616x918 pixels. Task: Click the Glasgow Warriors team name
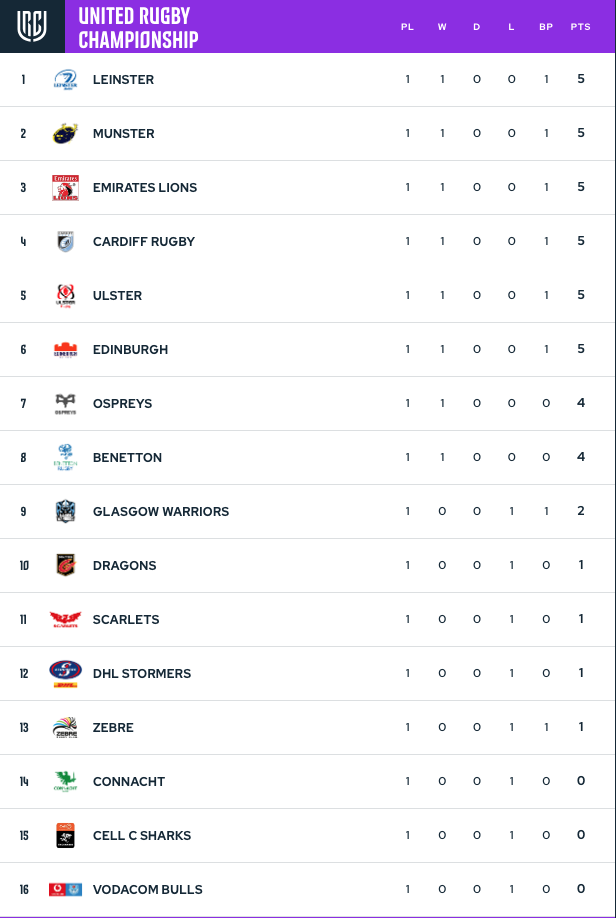coord(161,512)
